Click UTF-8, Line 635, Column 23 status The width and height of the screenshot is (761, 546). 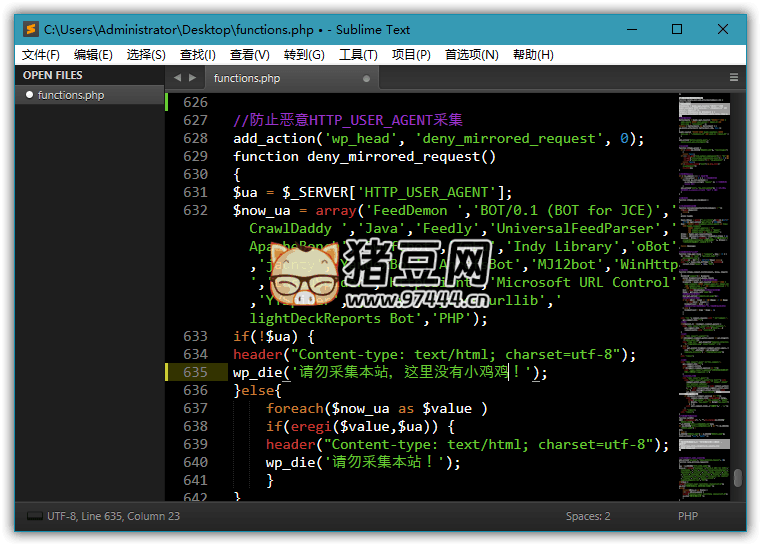[x=114, y=516]
